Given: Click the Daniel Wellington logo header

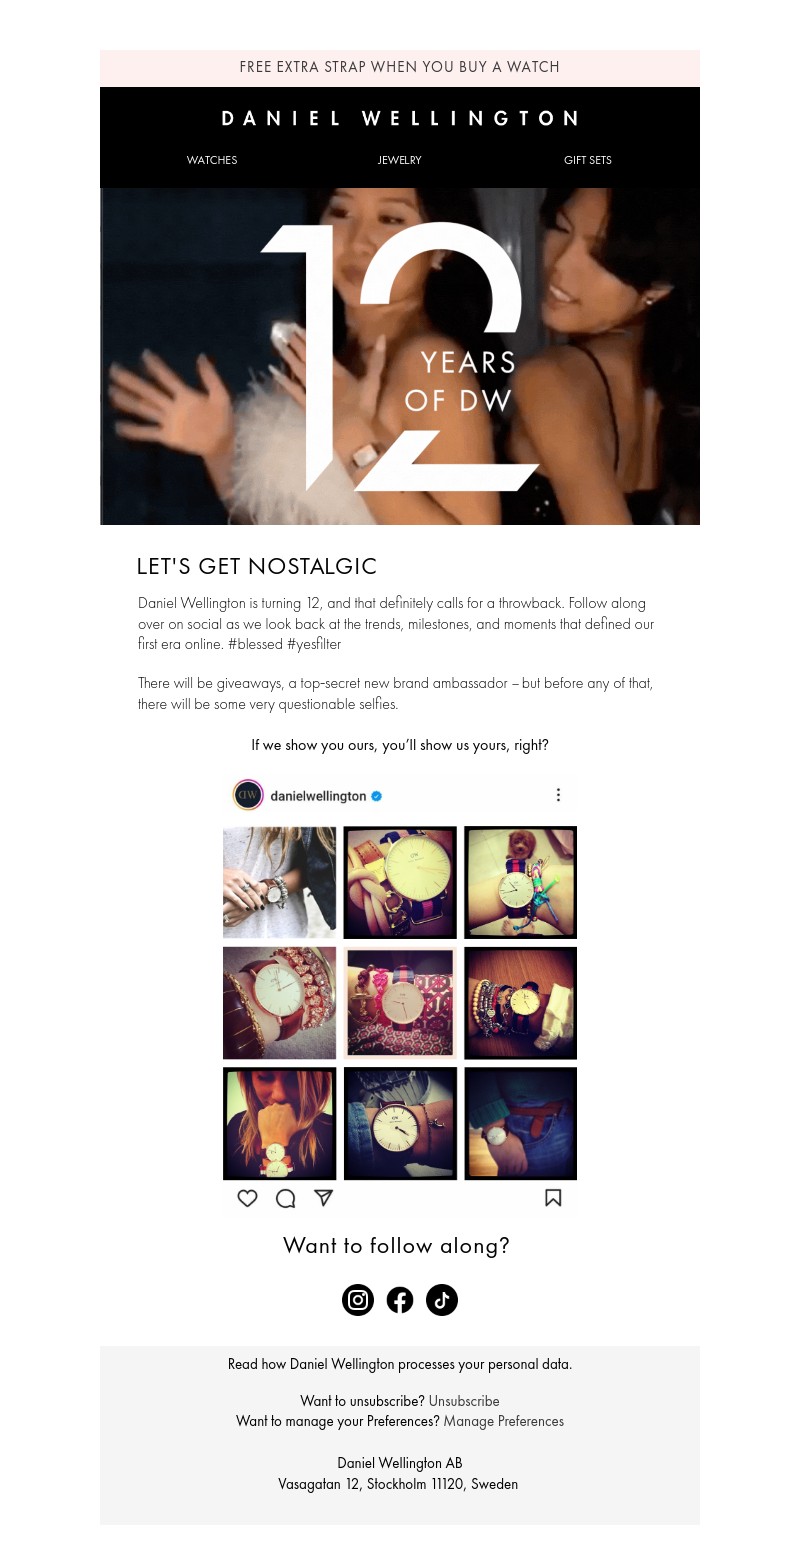Looking at the screenshot, I should tap(400, 118).
